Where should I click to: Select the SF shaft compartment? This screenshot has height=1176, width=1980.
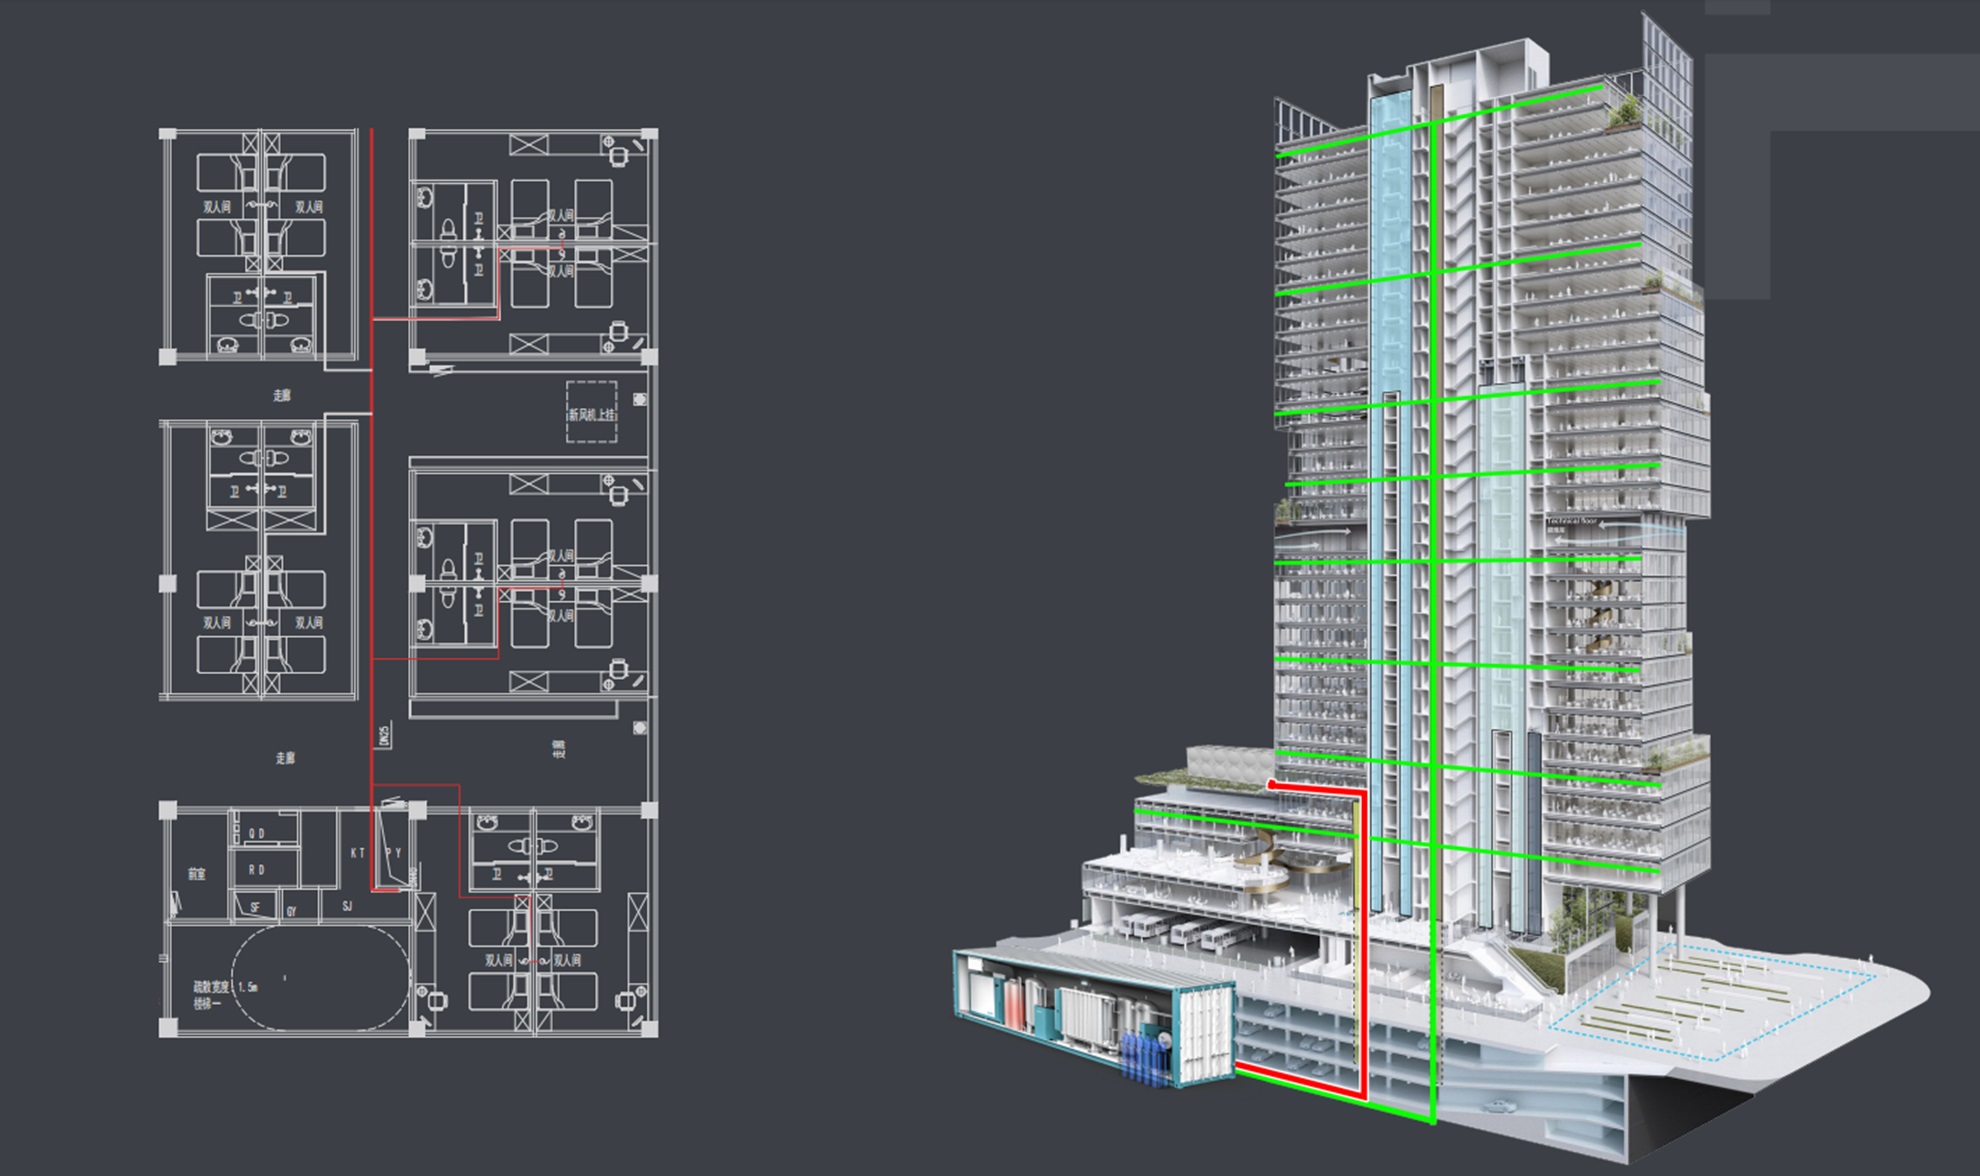tap(255, 907)
